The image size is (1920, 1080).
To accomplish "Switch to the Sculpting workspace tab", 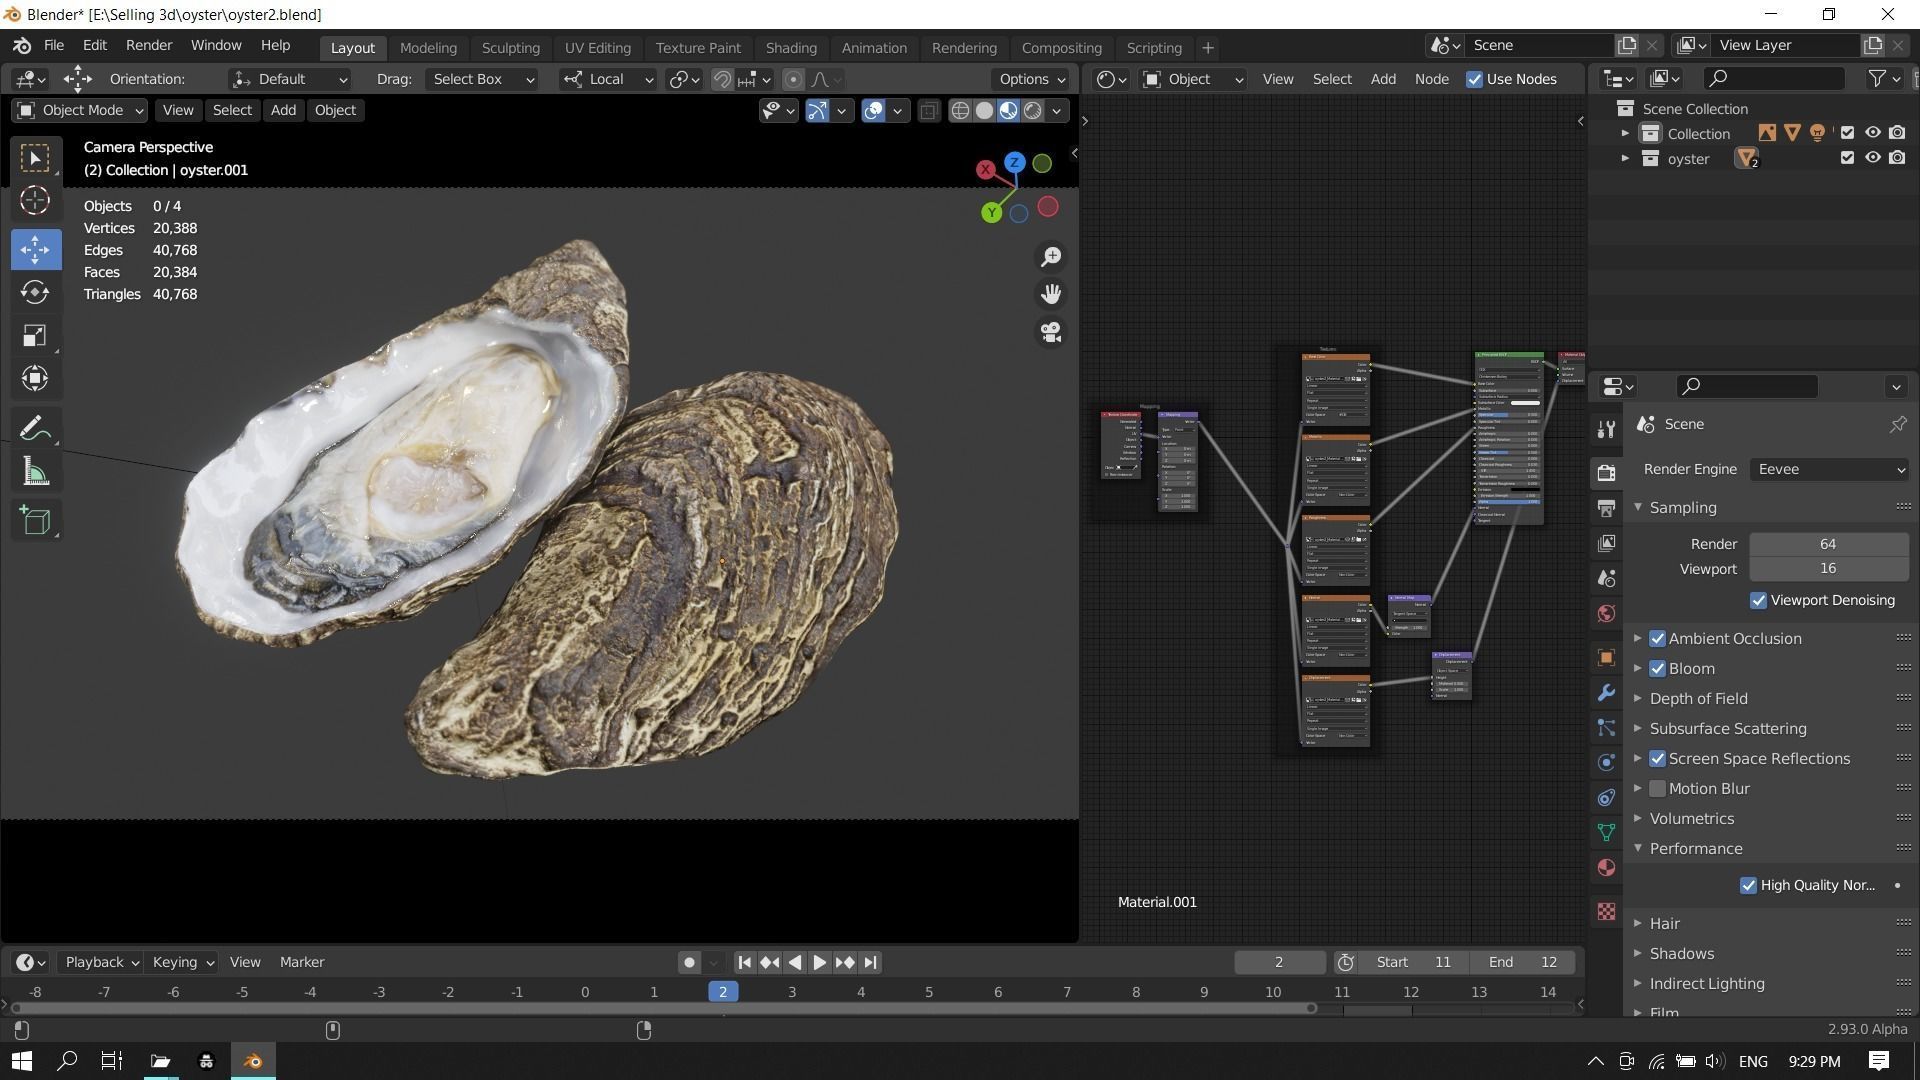I will pos(510,47).
